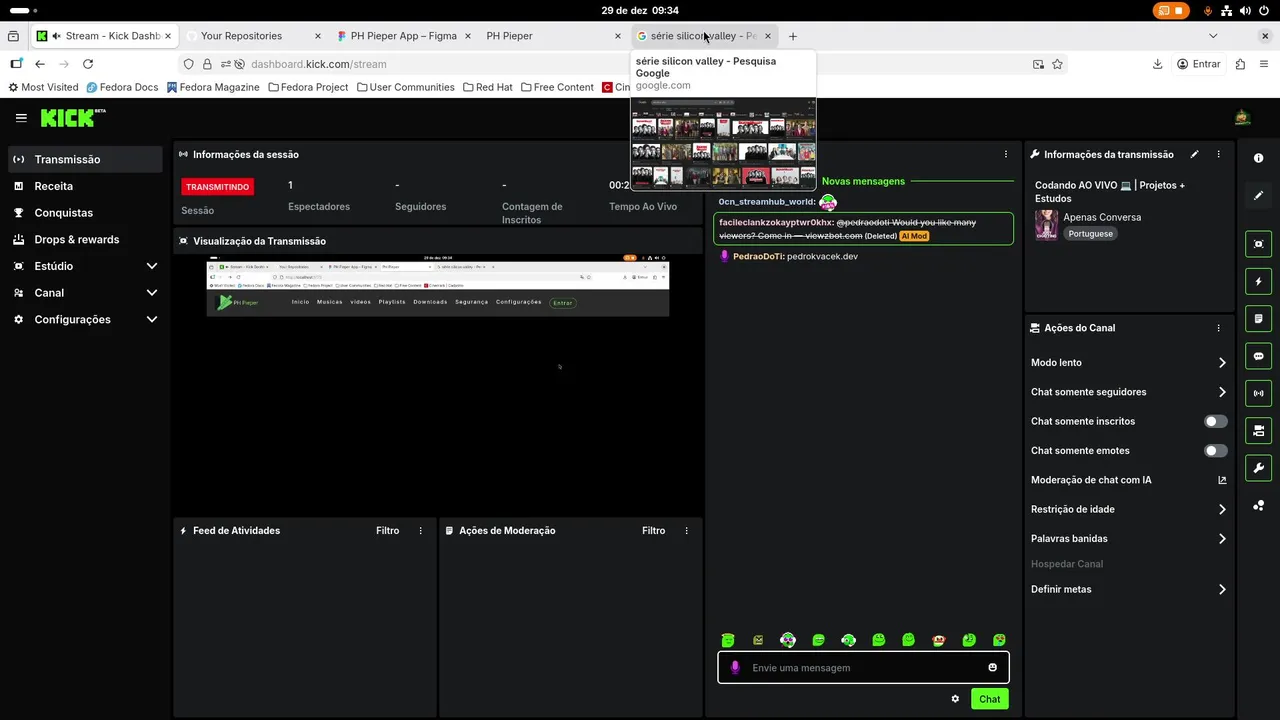This screenshot has height=720, width=1280.
Task: Toggle the chat bubble icon in right sidebar
Action: [1258, 356]
